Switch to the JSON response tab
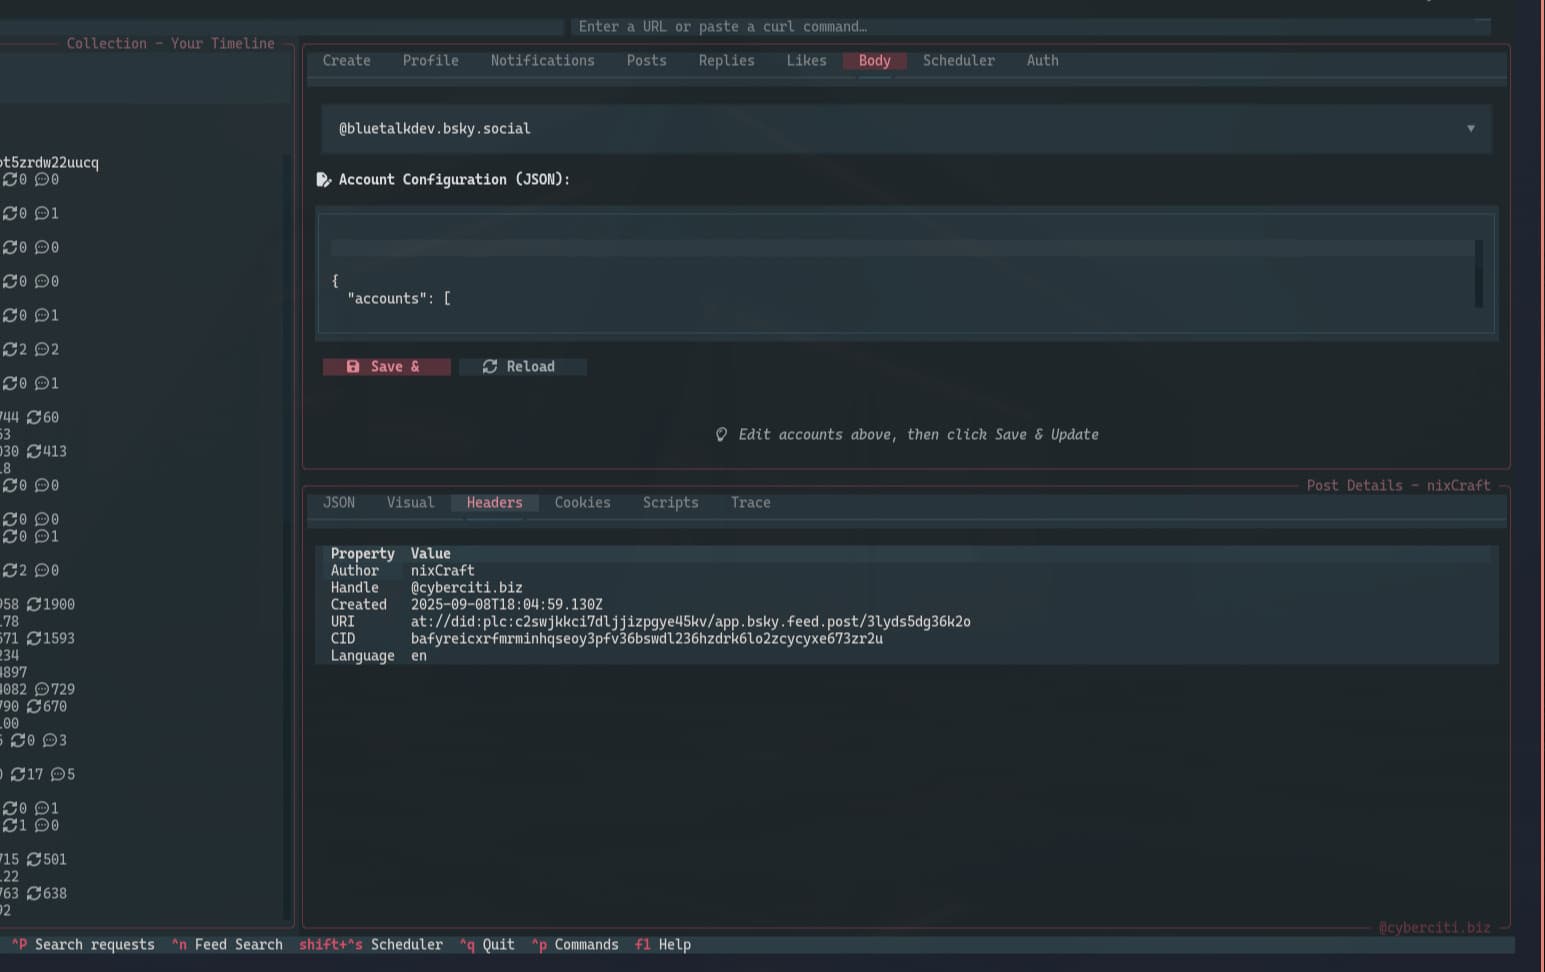Image resolution: width=1545 pixels, height=972 pixels. pyautogui.click(x=338, y=503)
